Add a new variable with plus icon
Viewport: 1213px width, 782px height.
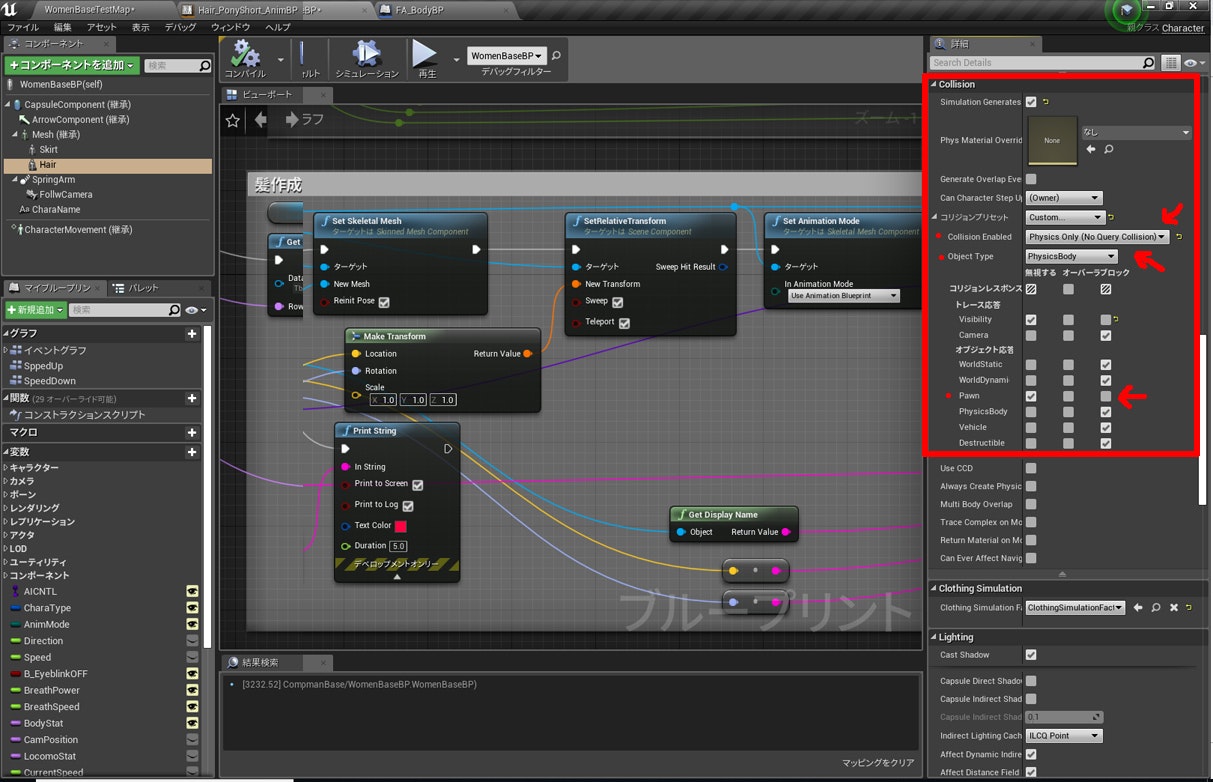[x=192, y=452]
